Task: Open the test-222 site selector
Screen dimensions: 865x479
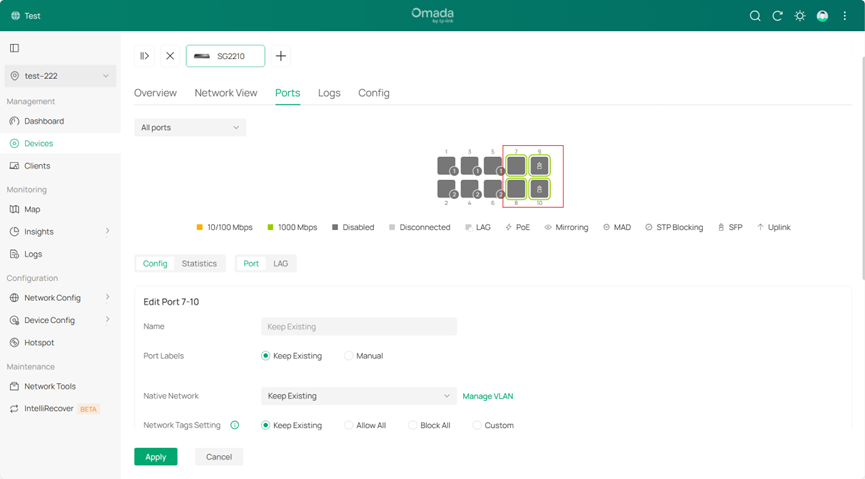Action: (x=60, y=76)
